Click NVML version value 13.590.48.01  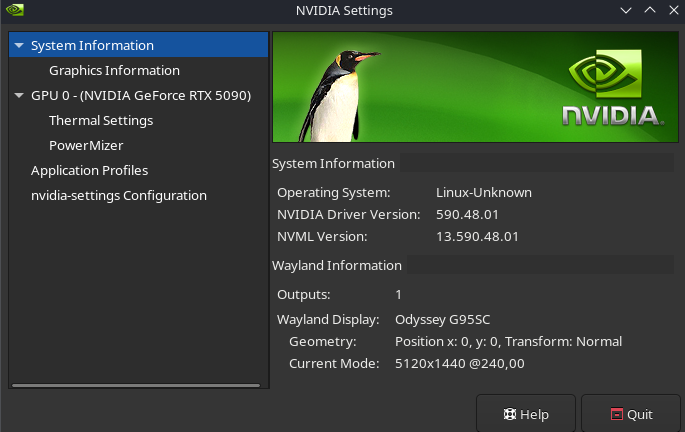[x=477, y=236]
